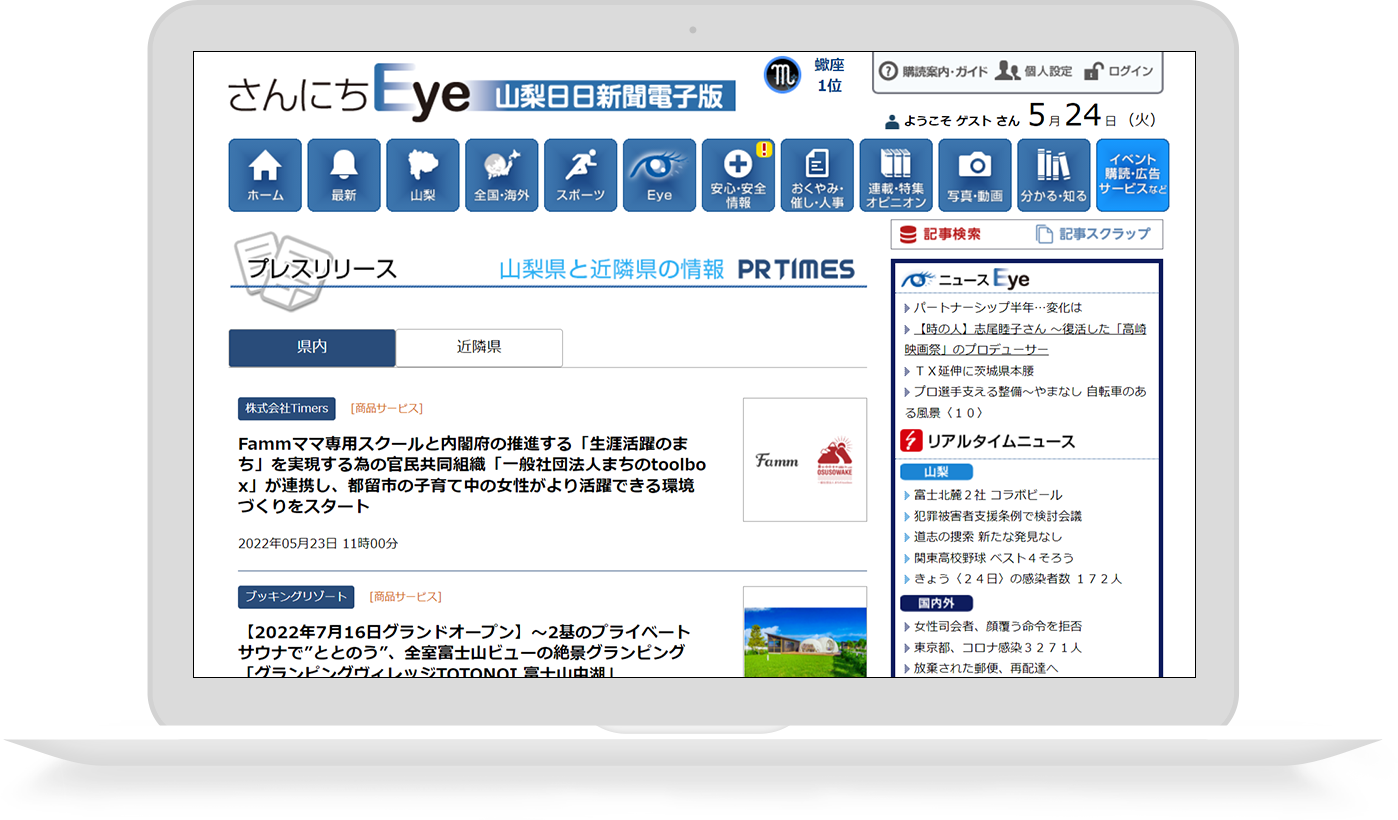Open 犯罪被害者支援条例で検討会議 link
Viewport: 1398px width, 820px height.
point(997,516)
